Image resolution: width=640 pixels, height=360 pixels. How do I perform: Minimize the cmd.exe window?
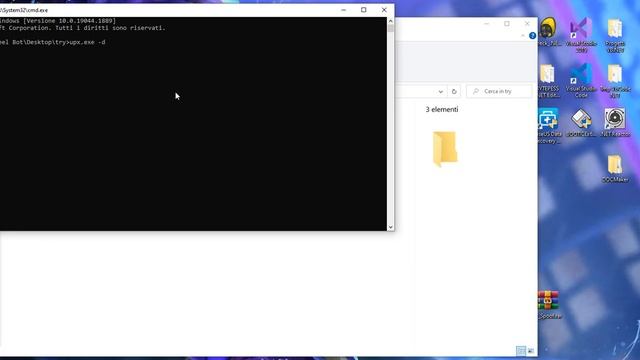[344, 10]
